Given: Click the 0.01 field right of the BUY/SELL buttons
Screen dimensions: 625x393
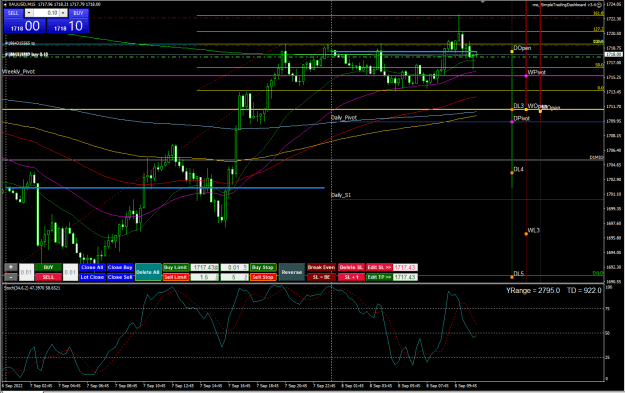Looking at the screenshot, I should click(x=70, y=272).
